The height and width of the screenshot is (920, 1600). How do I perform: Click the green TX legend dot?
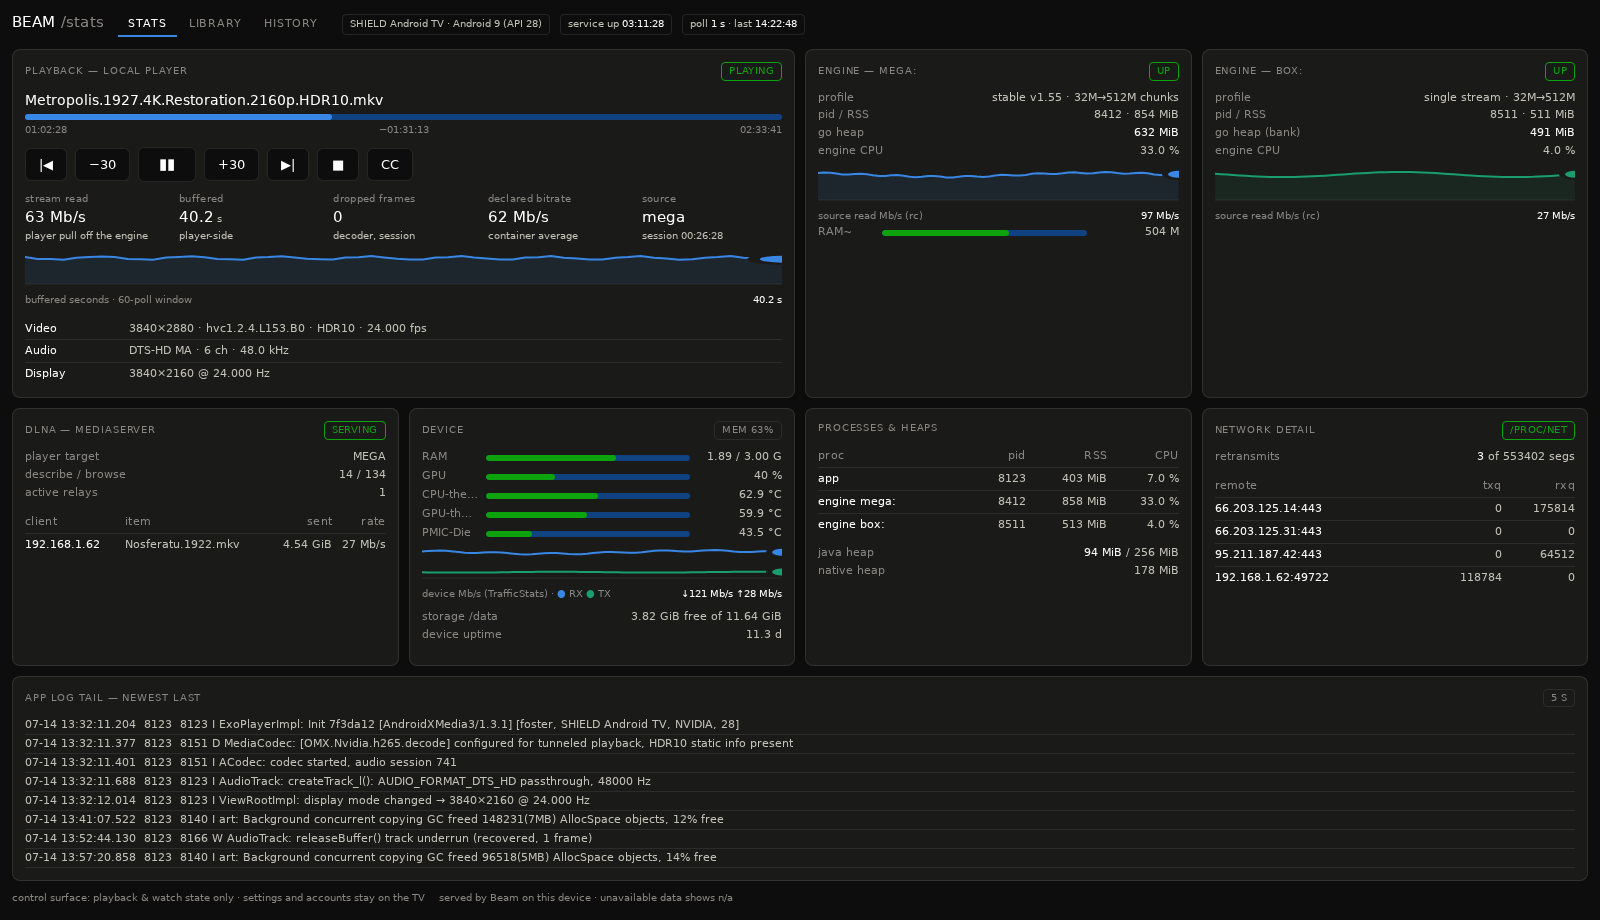(x=590, y=594)
